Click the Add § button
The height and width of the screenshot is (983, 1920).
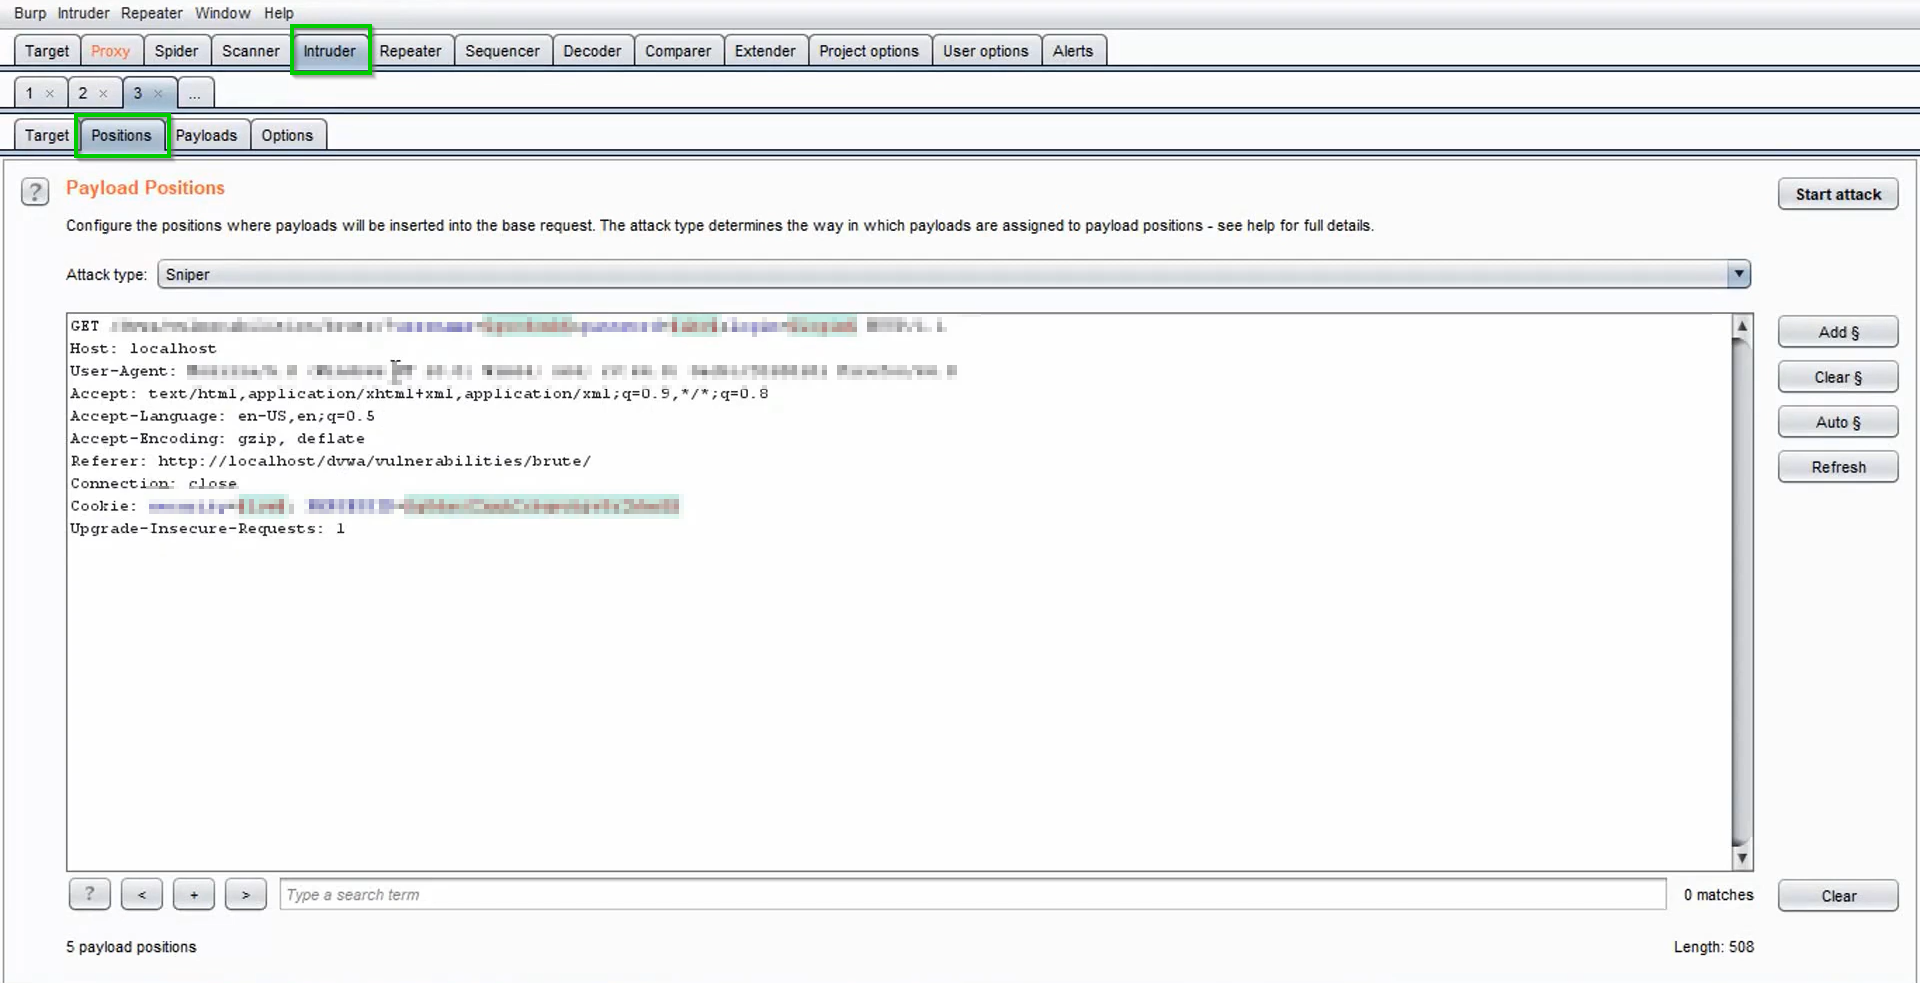(1838, 331)
